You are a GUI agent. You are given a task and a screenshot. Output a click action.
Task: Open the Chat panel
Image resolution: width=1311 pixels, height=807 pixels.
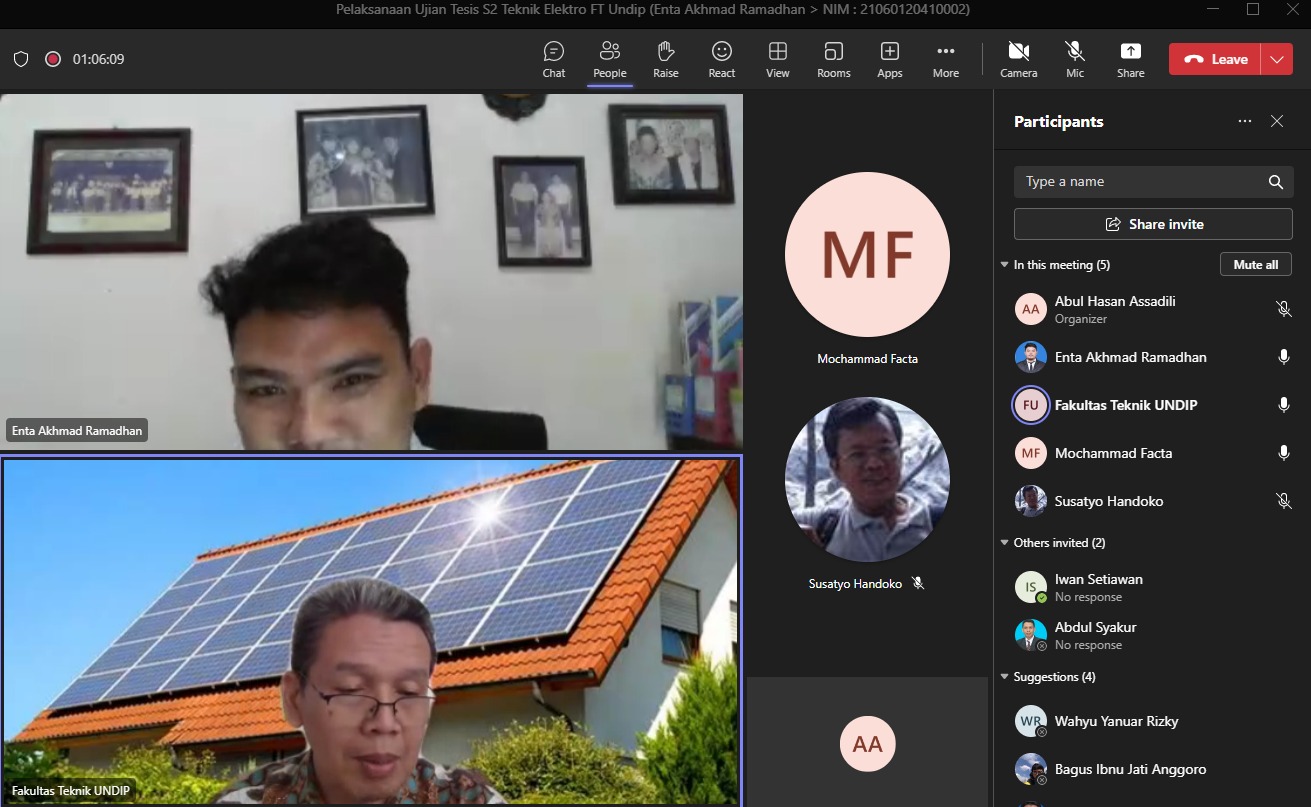coord(553,59)
